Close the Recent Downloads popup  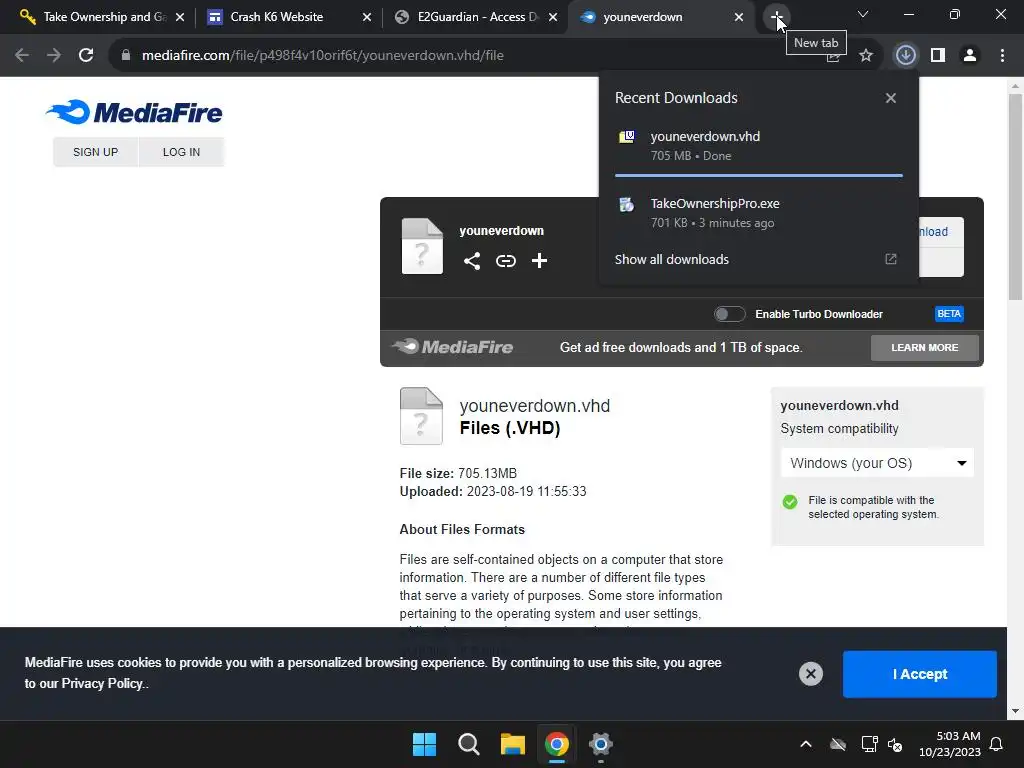891,98
